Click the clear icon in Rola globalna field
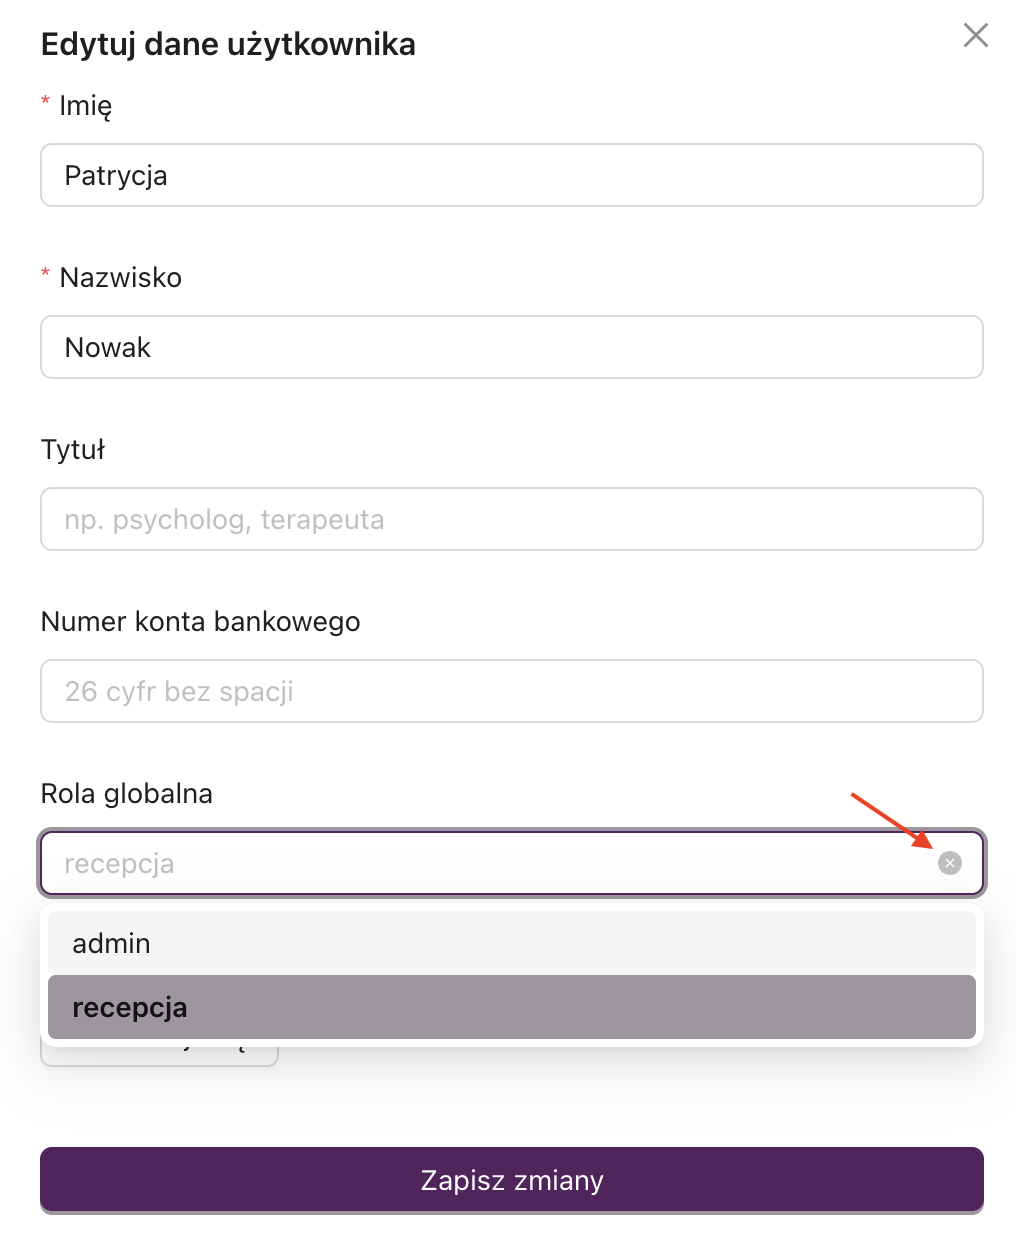1017x1238 pixels. click(950, 862)
